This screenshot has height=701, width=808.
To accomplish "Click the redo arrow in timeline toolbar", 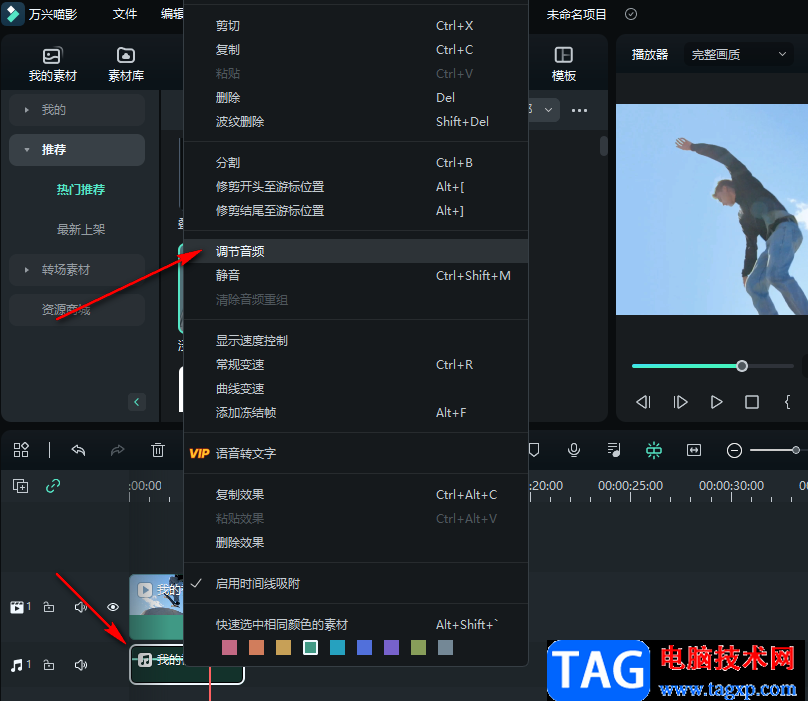I will pyautogui.click(x=117, y=450).
